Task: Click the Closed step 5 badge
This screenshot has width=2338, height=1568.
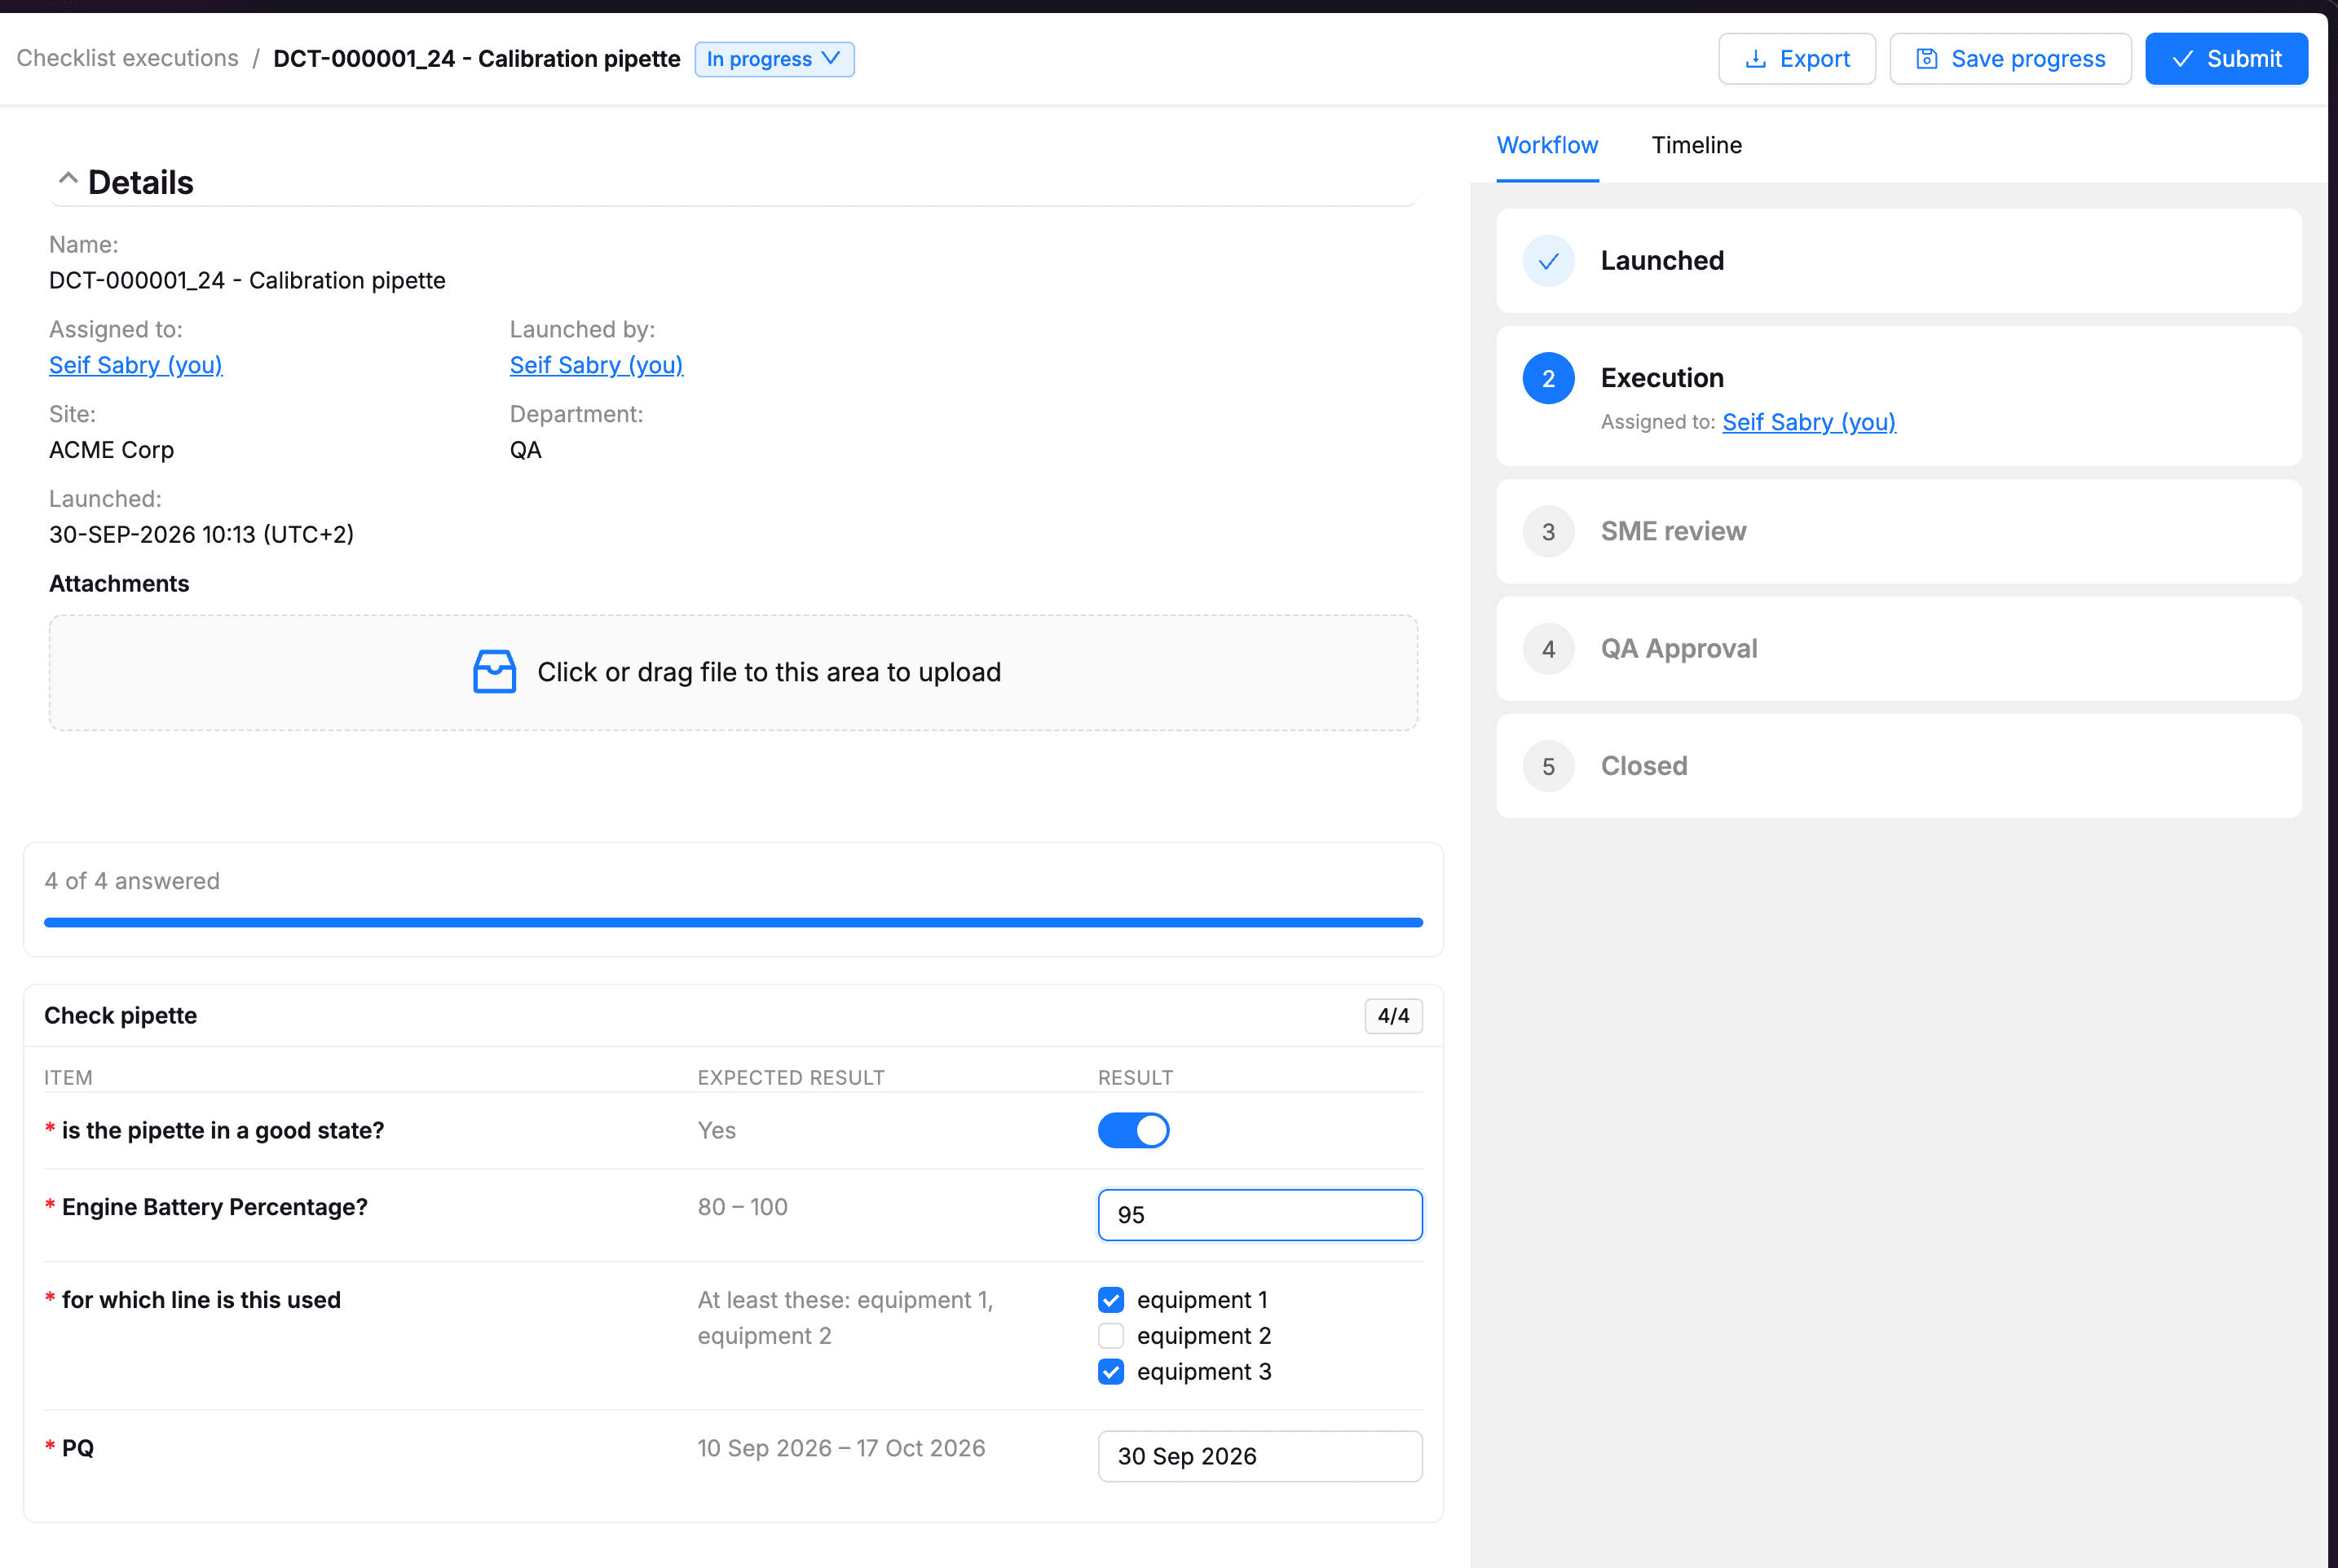Action: click(x=1548, y=766)
